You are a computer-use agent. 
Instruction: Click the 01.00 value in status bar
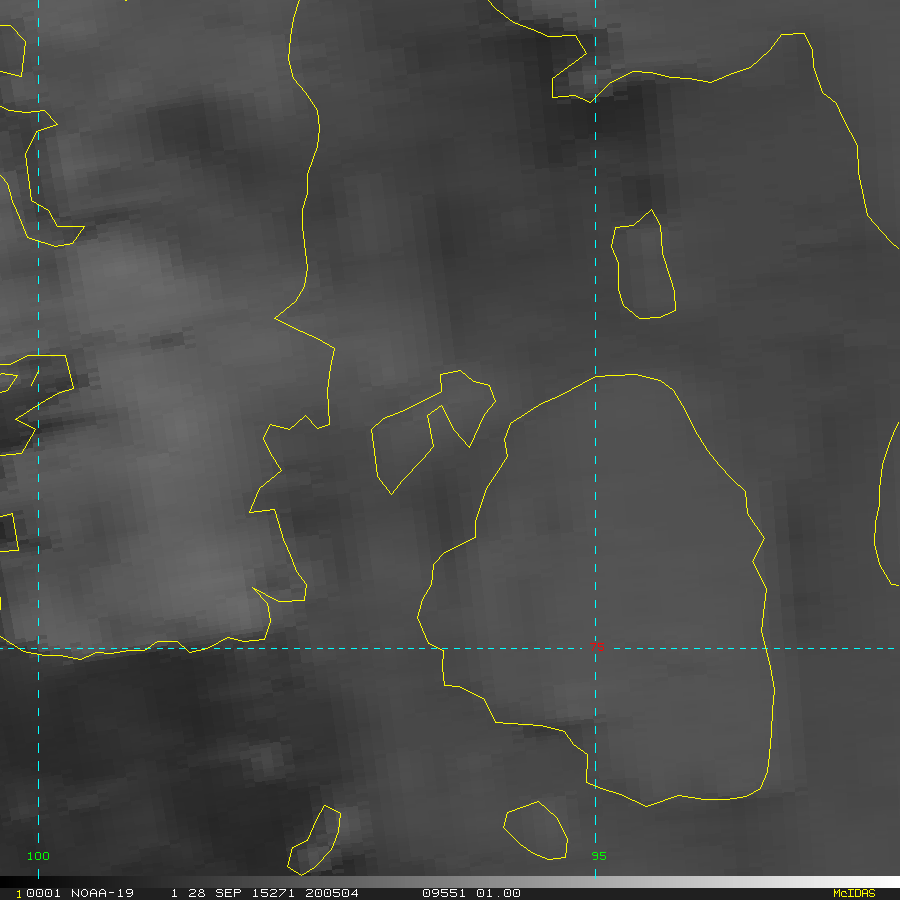(499, 893)
